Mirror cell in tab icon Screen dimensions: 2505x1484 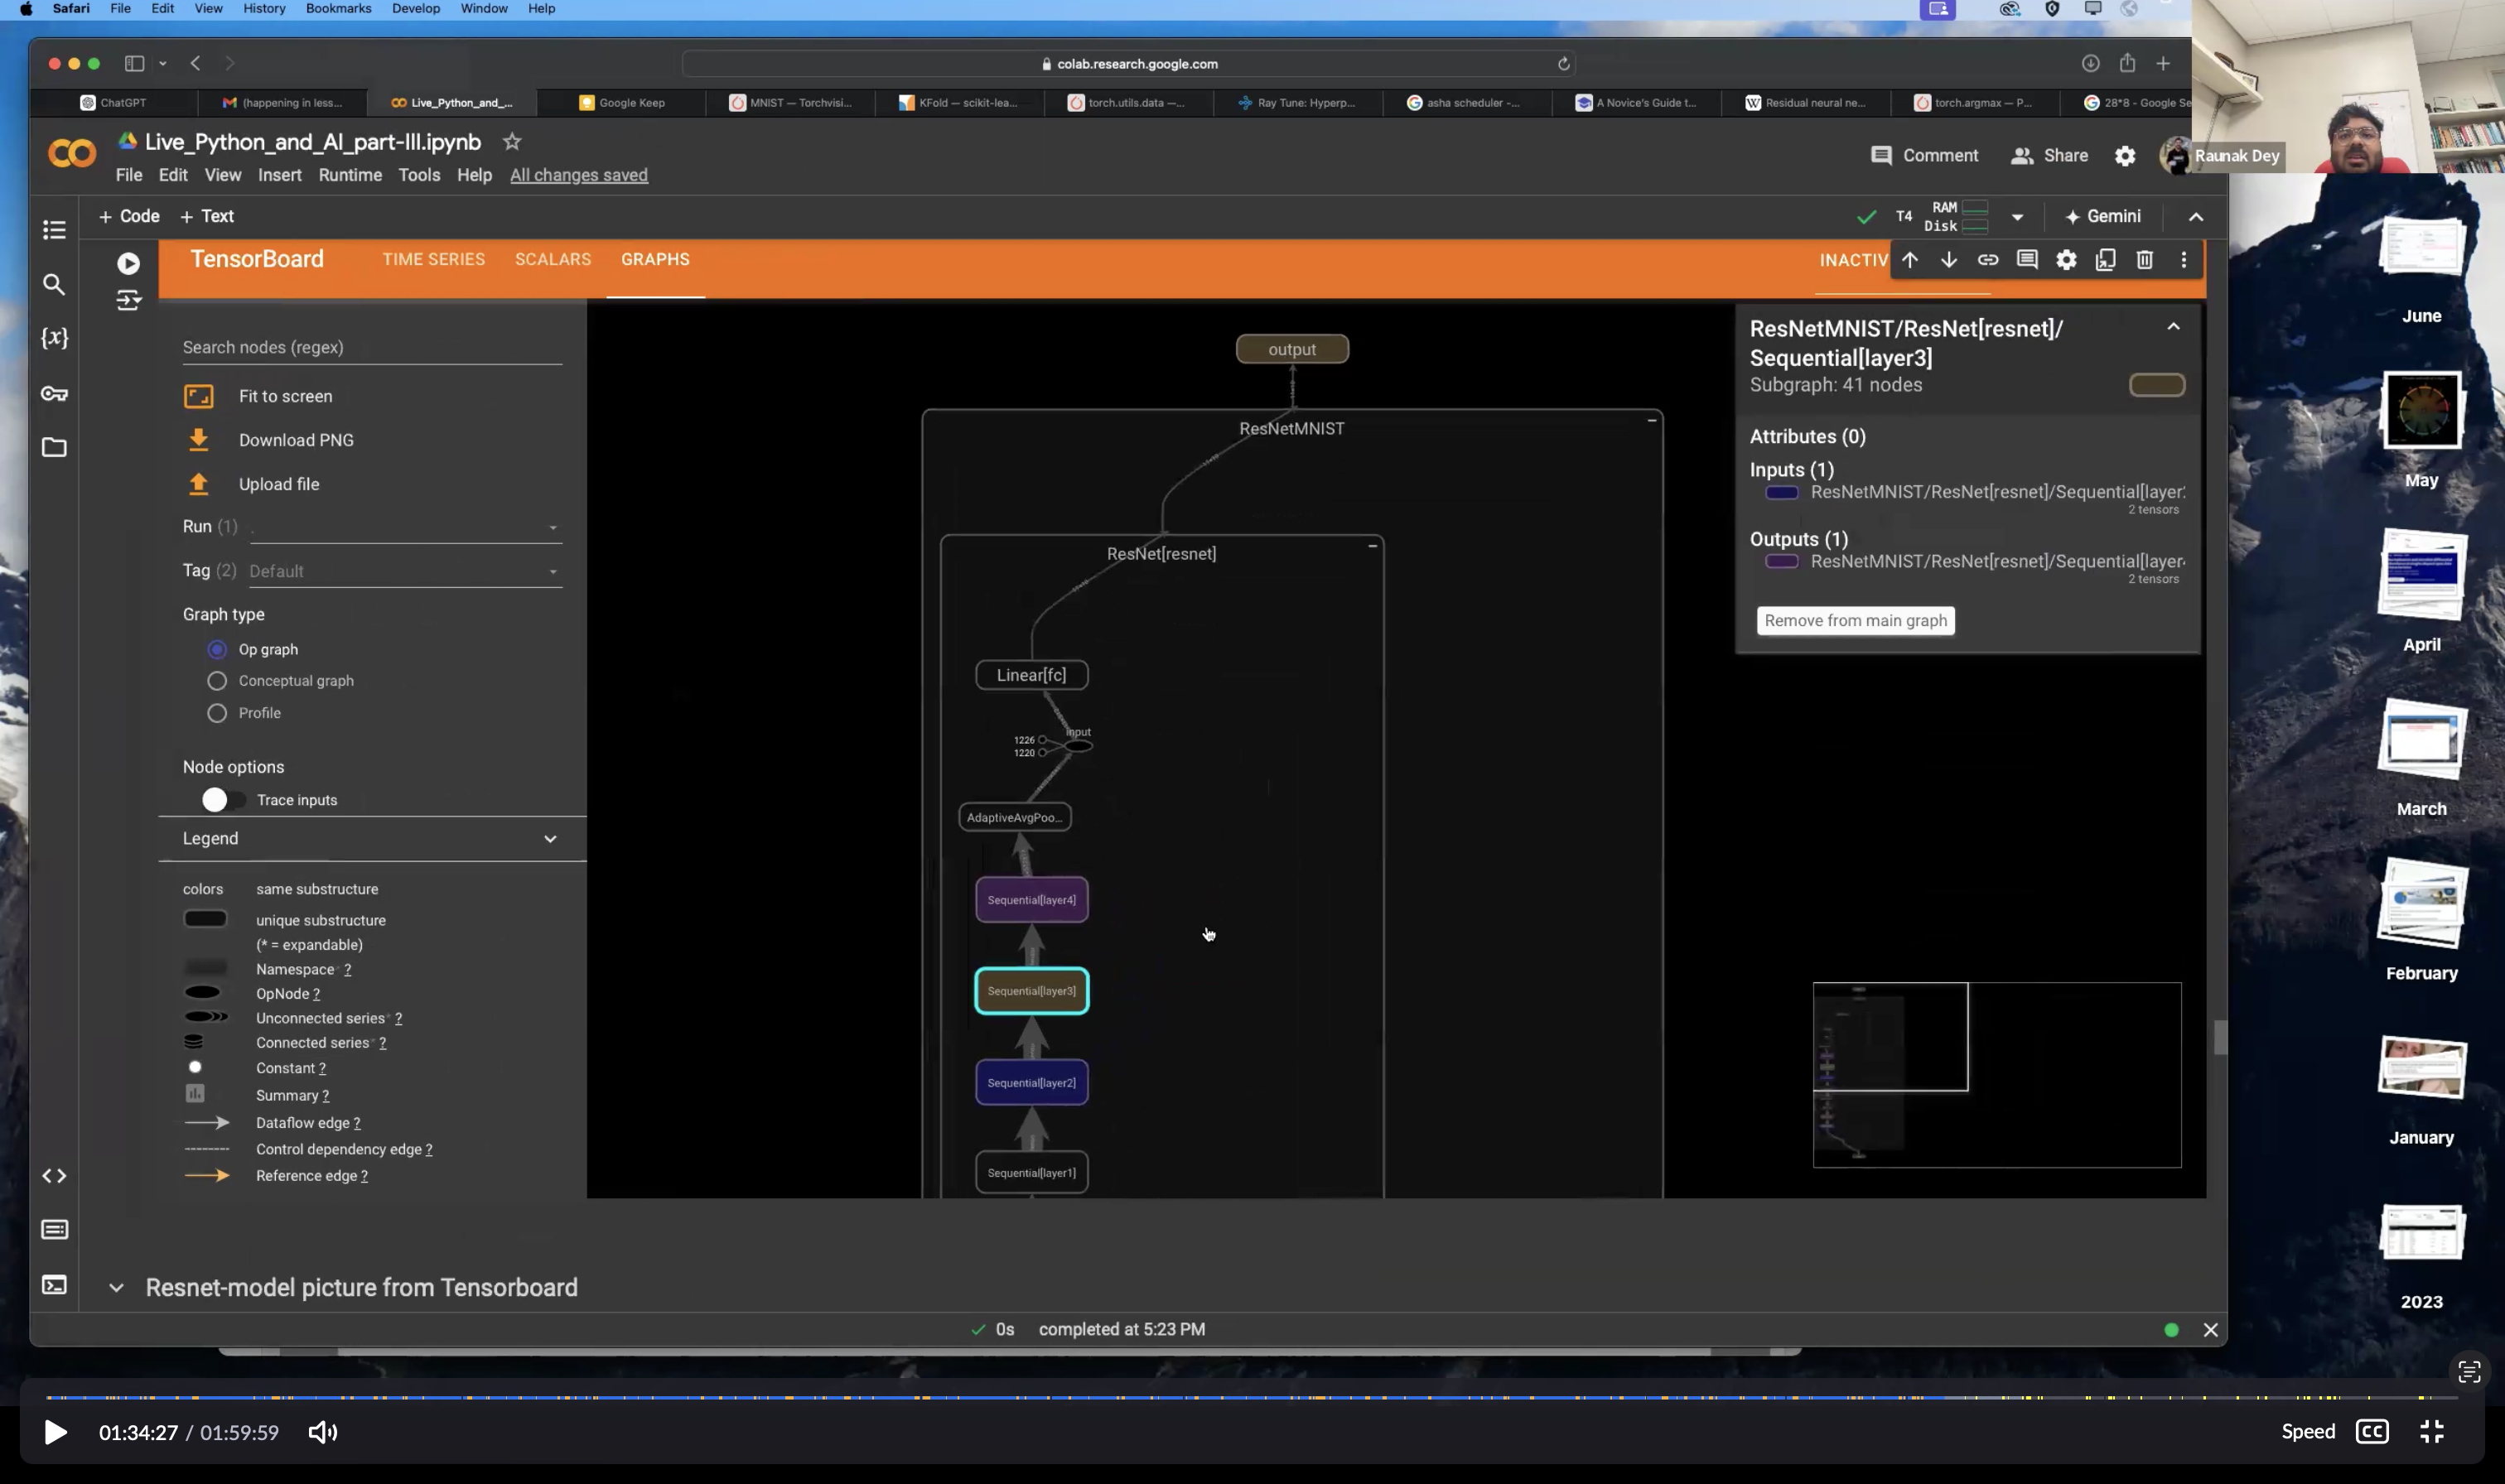2105,260
